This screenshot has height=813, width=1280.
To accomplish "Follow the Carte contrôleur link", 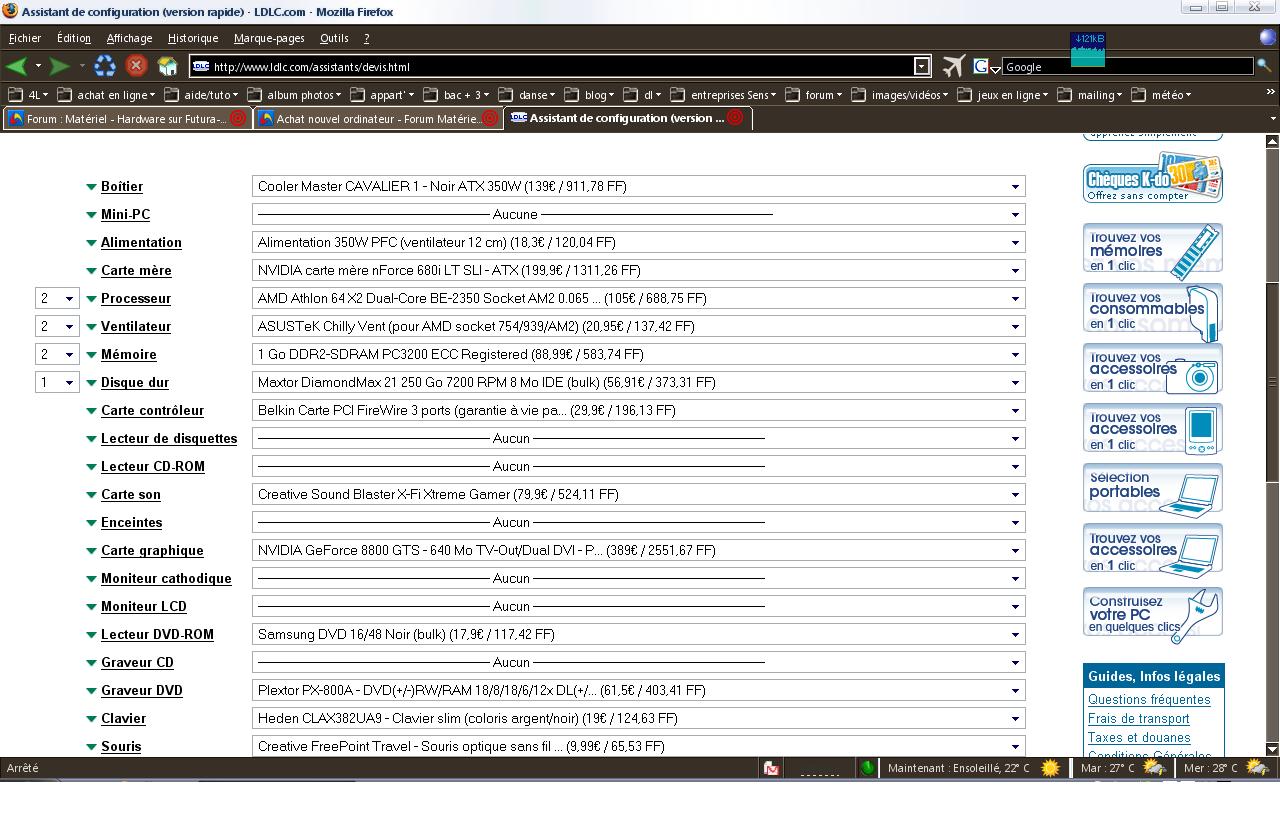I will click(x=152, y=410).
